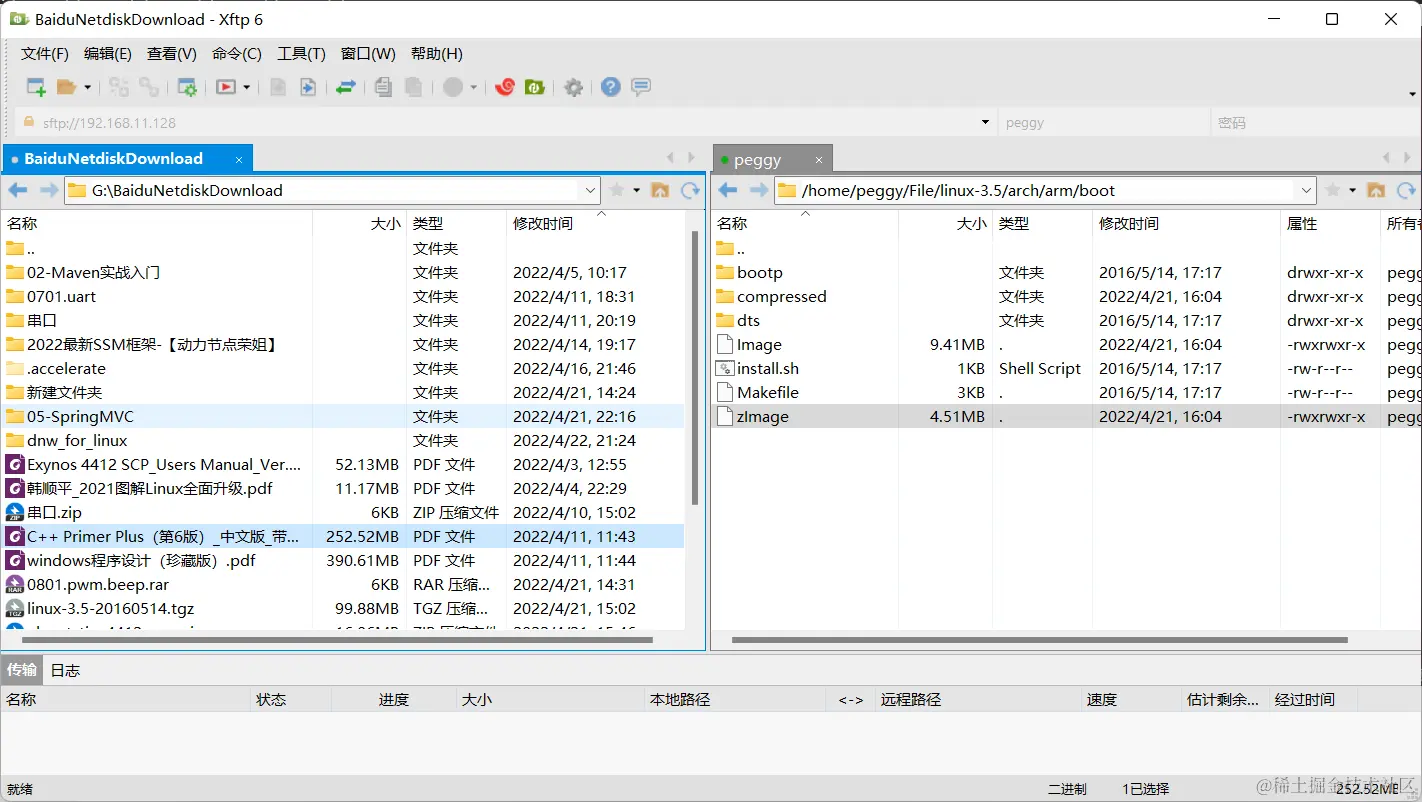Sort local files by 修改时间 column
The image size is (1422, 802).
(x=596, y=223)
